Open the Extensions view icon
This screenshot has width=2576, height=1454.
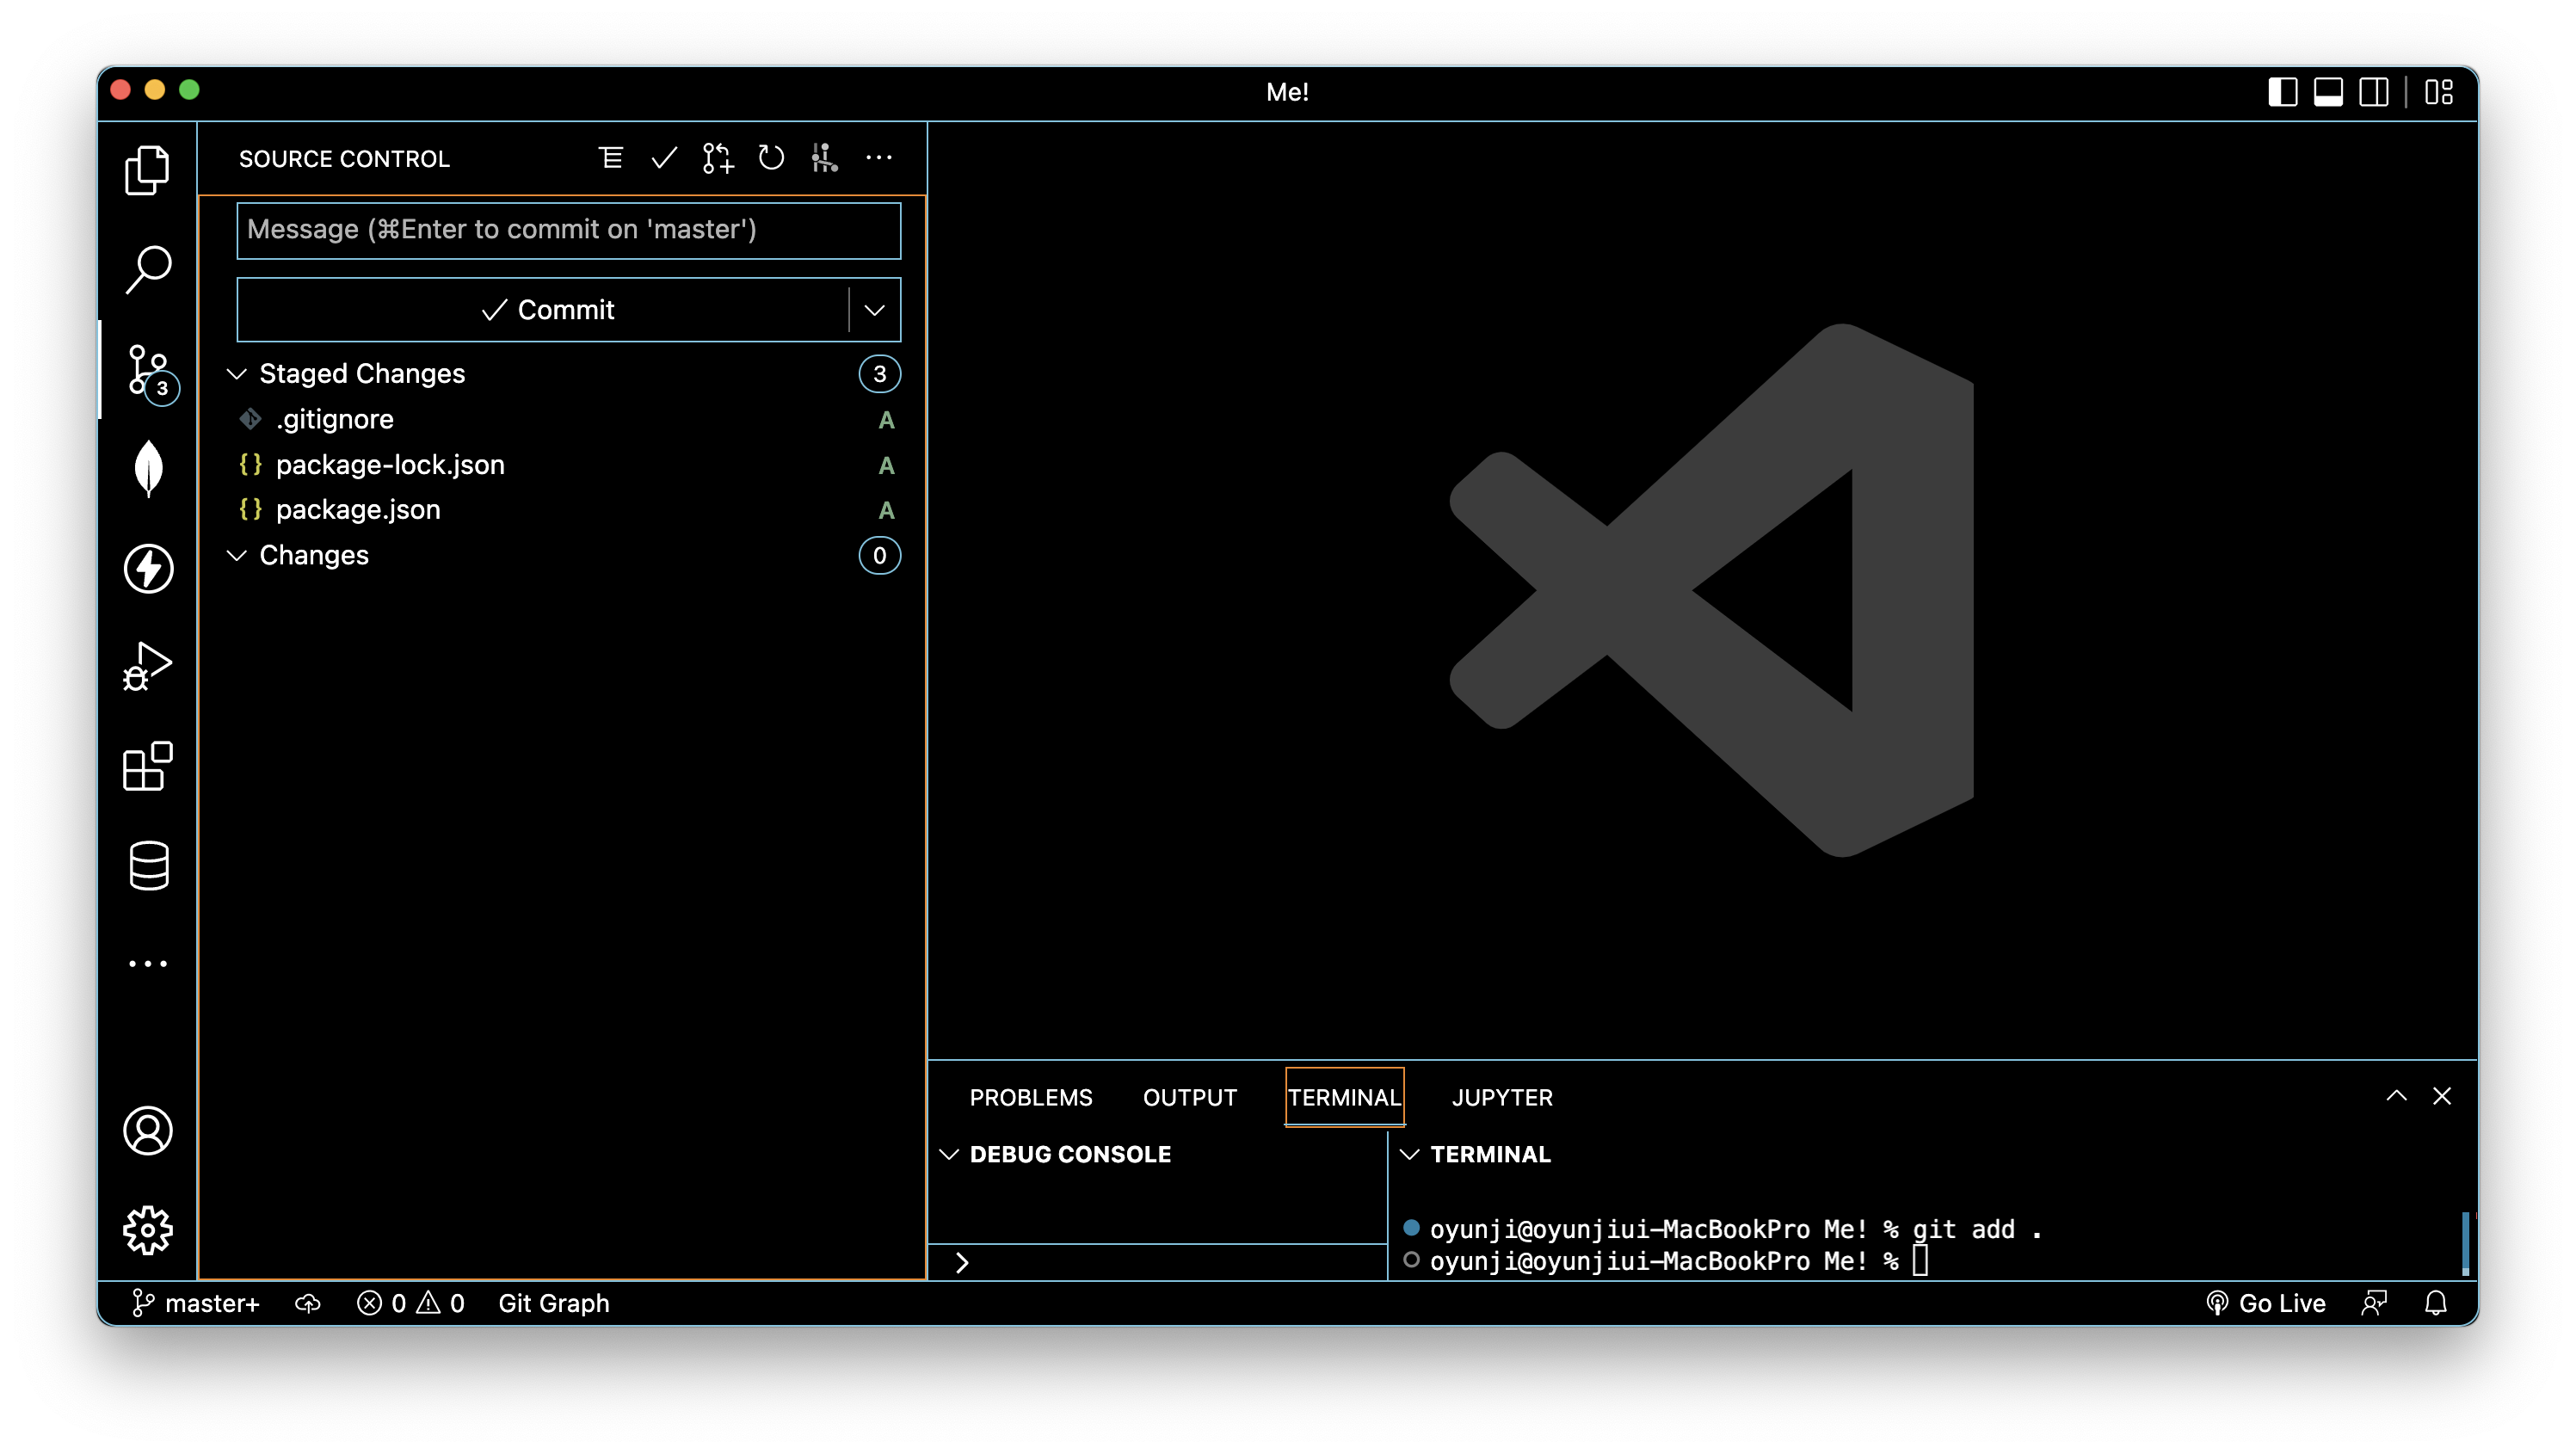tap(148, 766)
